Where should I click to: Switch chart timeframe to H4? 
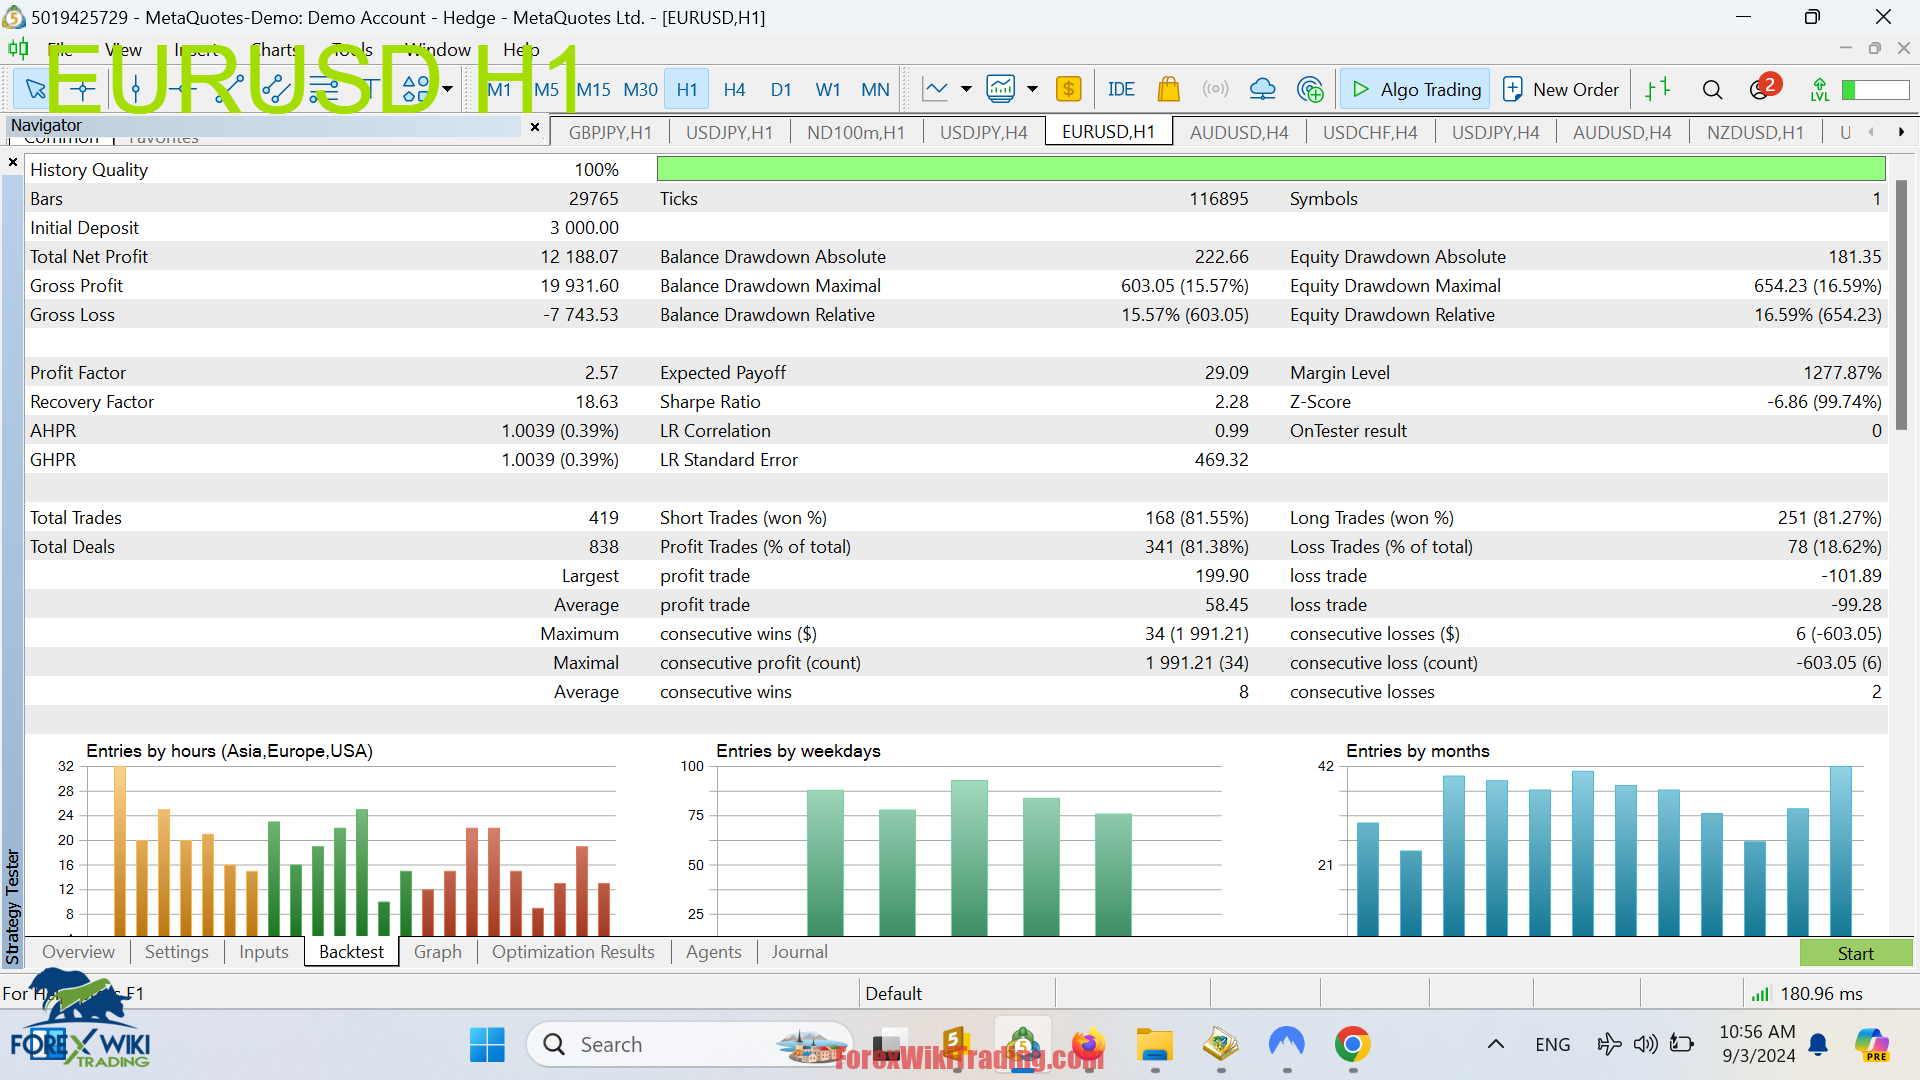pyautogui.click(x=734, y=90)
